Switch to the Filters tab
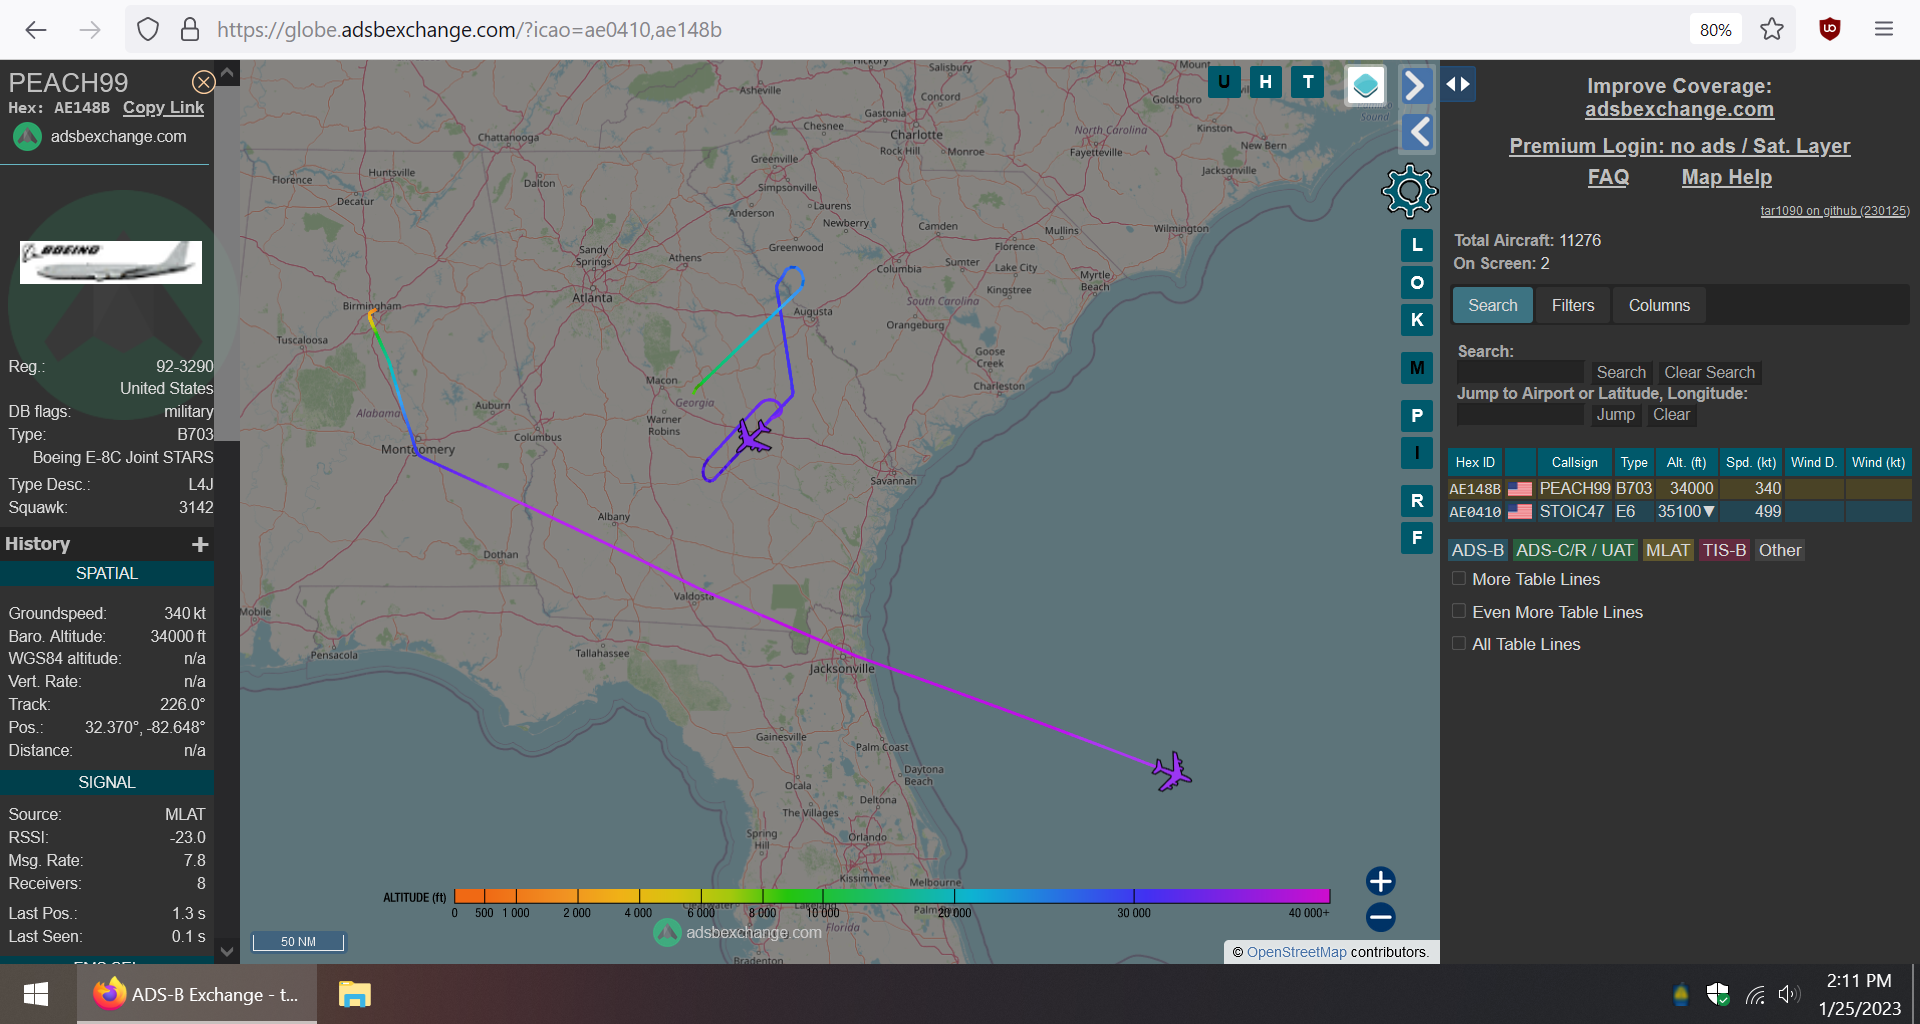Screen dimensions: 1920x1024 (1572, 305)
